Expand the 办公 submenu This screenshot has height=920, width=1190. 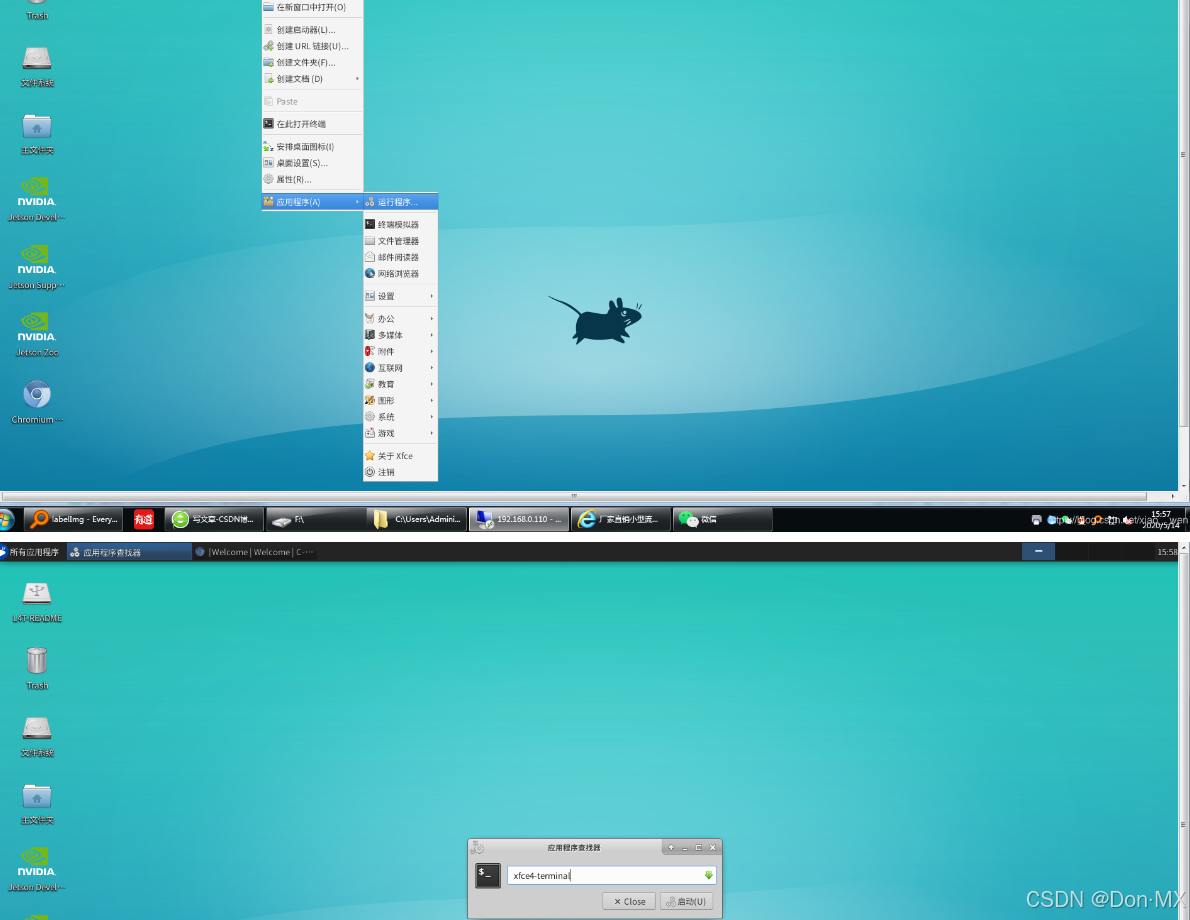[x=400, y=319]
